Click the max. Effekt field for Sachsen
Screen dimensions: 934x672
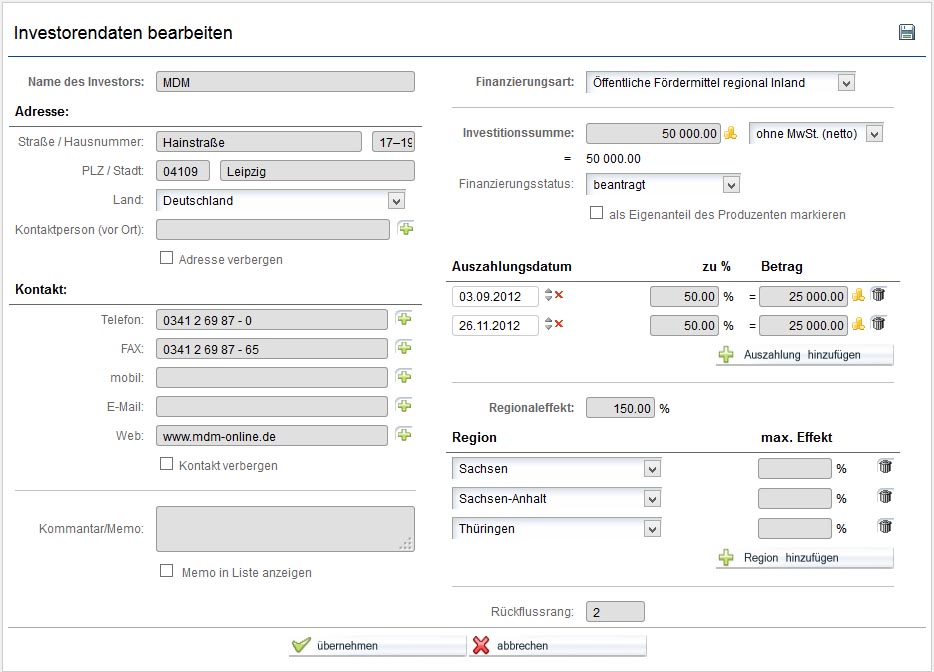tap(795, 469)
